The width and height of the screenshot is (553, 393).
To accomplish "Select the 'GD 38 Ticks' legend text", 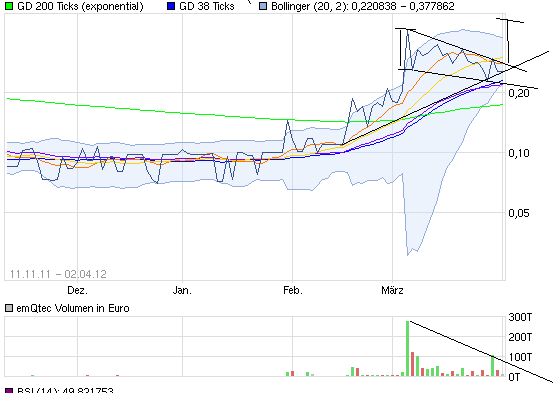I will coord(207,6).
